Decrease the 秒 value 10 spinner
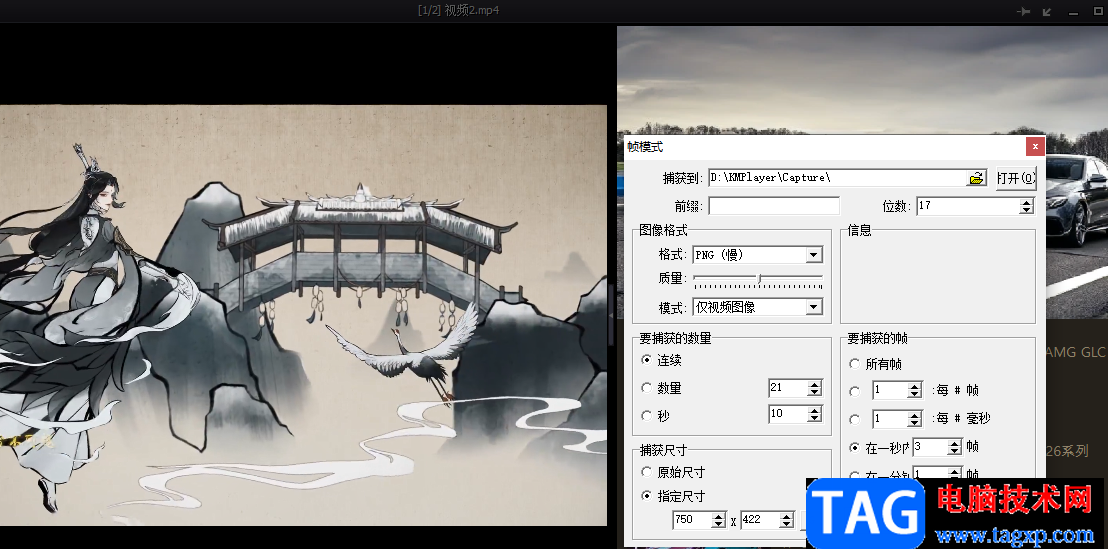The height and width of the screenshot is (549, 1108). coord(814,418)
